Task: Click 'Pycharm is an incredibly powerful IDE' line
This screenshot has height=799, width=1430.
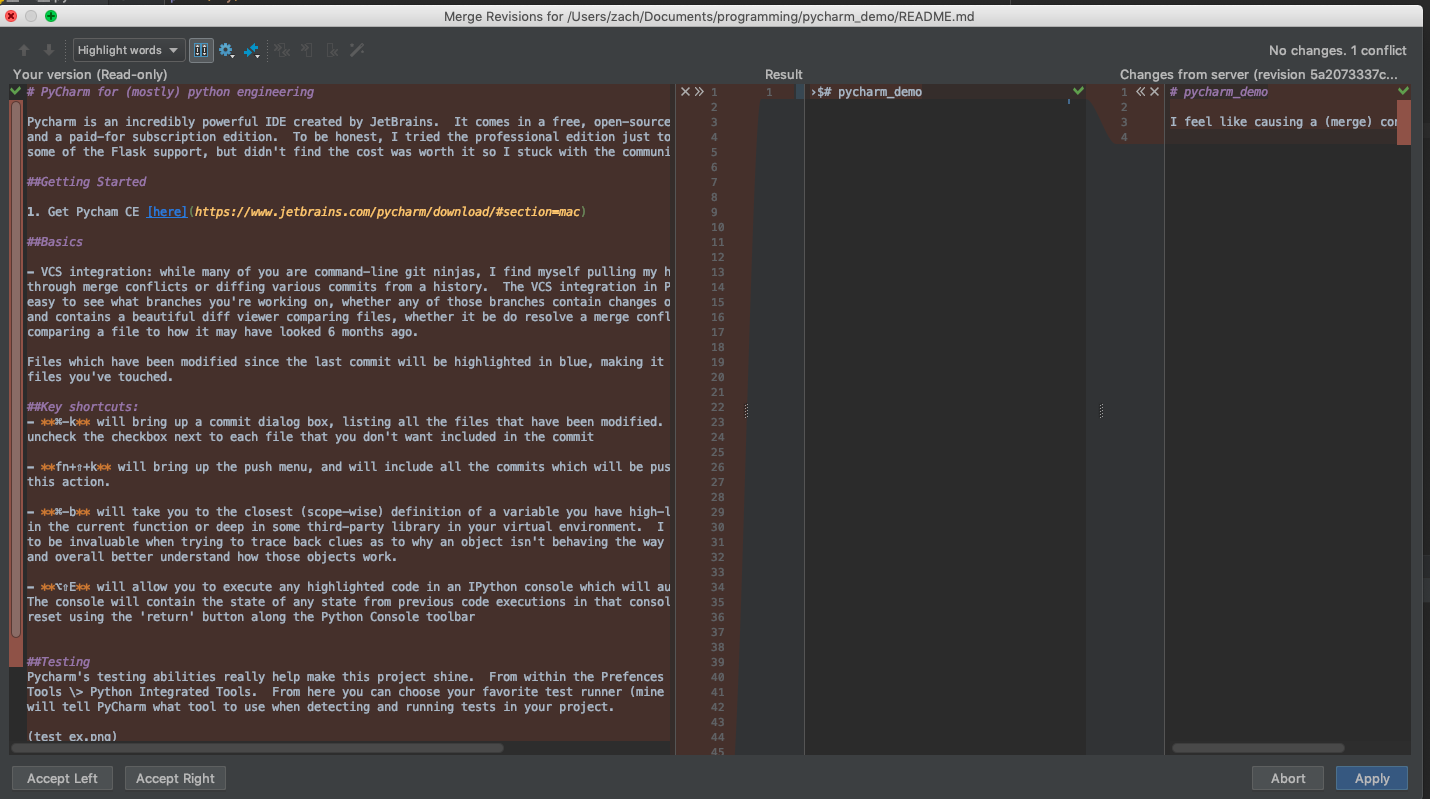Action: [x=348, y=122]
